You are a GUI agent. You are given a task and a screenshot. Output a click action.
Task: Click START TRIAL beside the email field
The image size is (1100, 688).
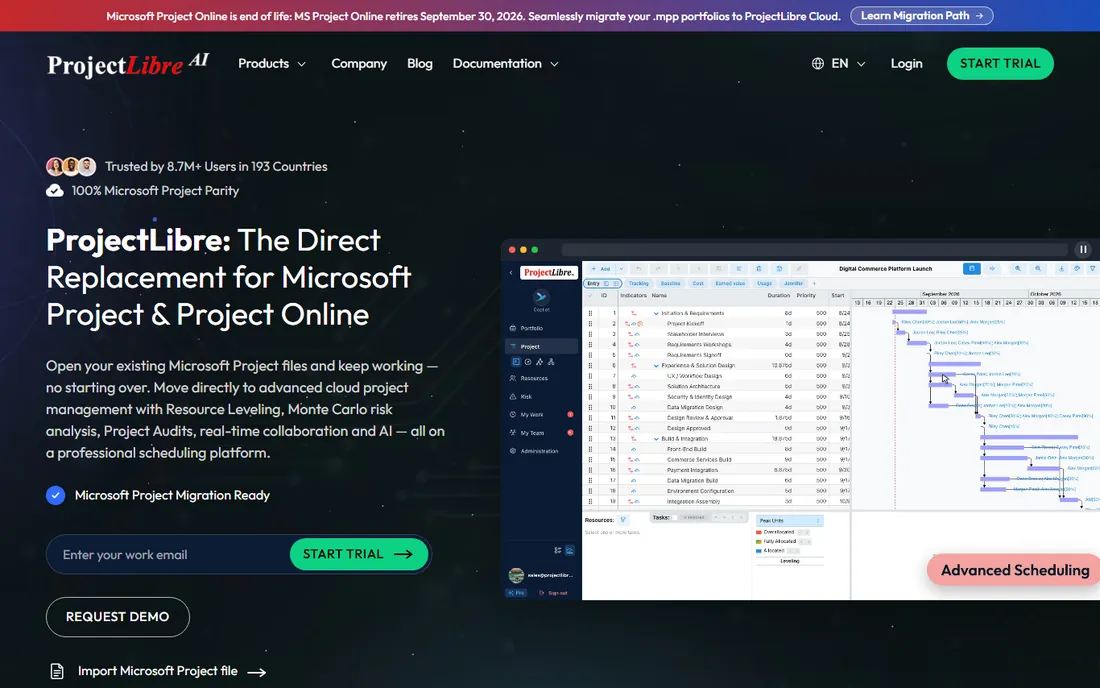[x=358, y=554]
